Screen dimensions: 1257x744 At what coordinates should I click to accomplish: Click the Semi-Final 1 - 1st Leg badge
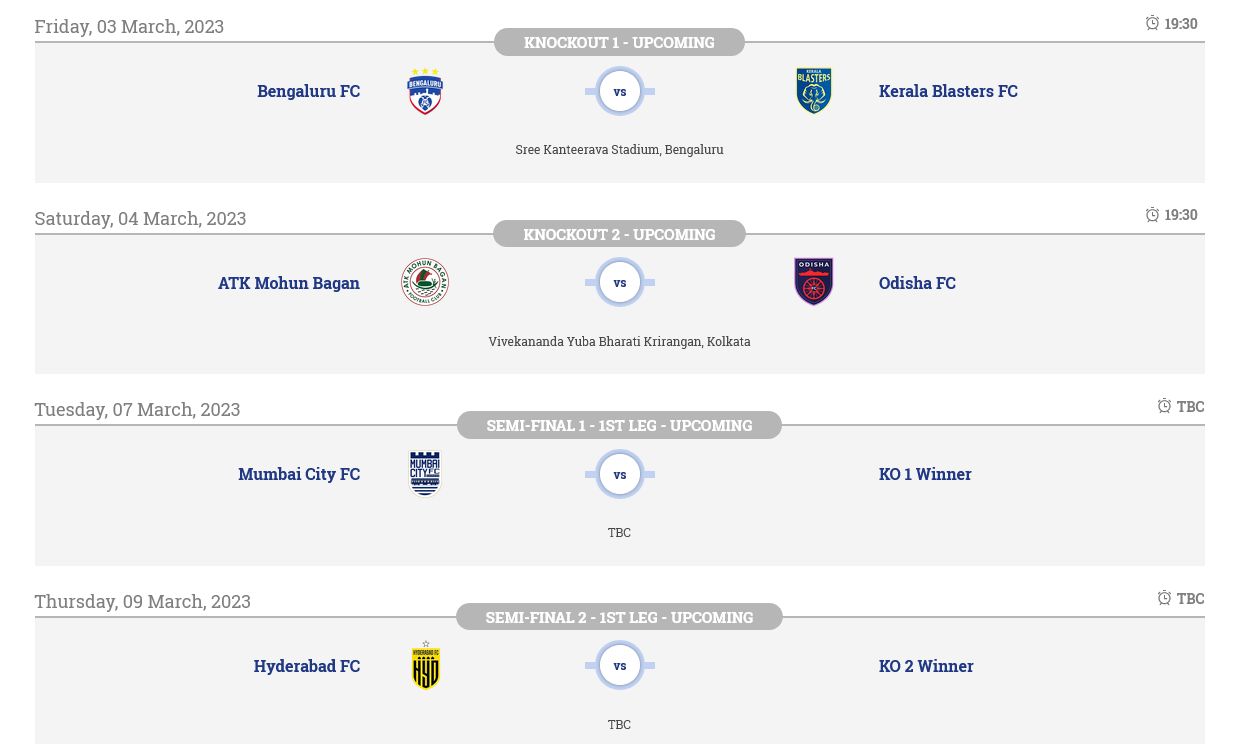pyautogui.click(x=619, y=425)
